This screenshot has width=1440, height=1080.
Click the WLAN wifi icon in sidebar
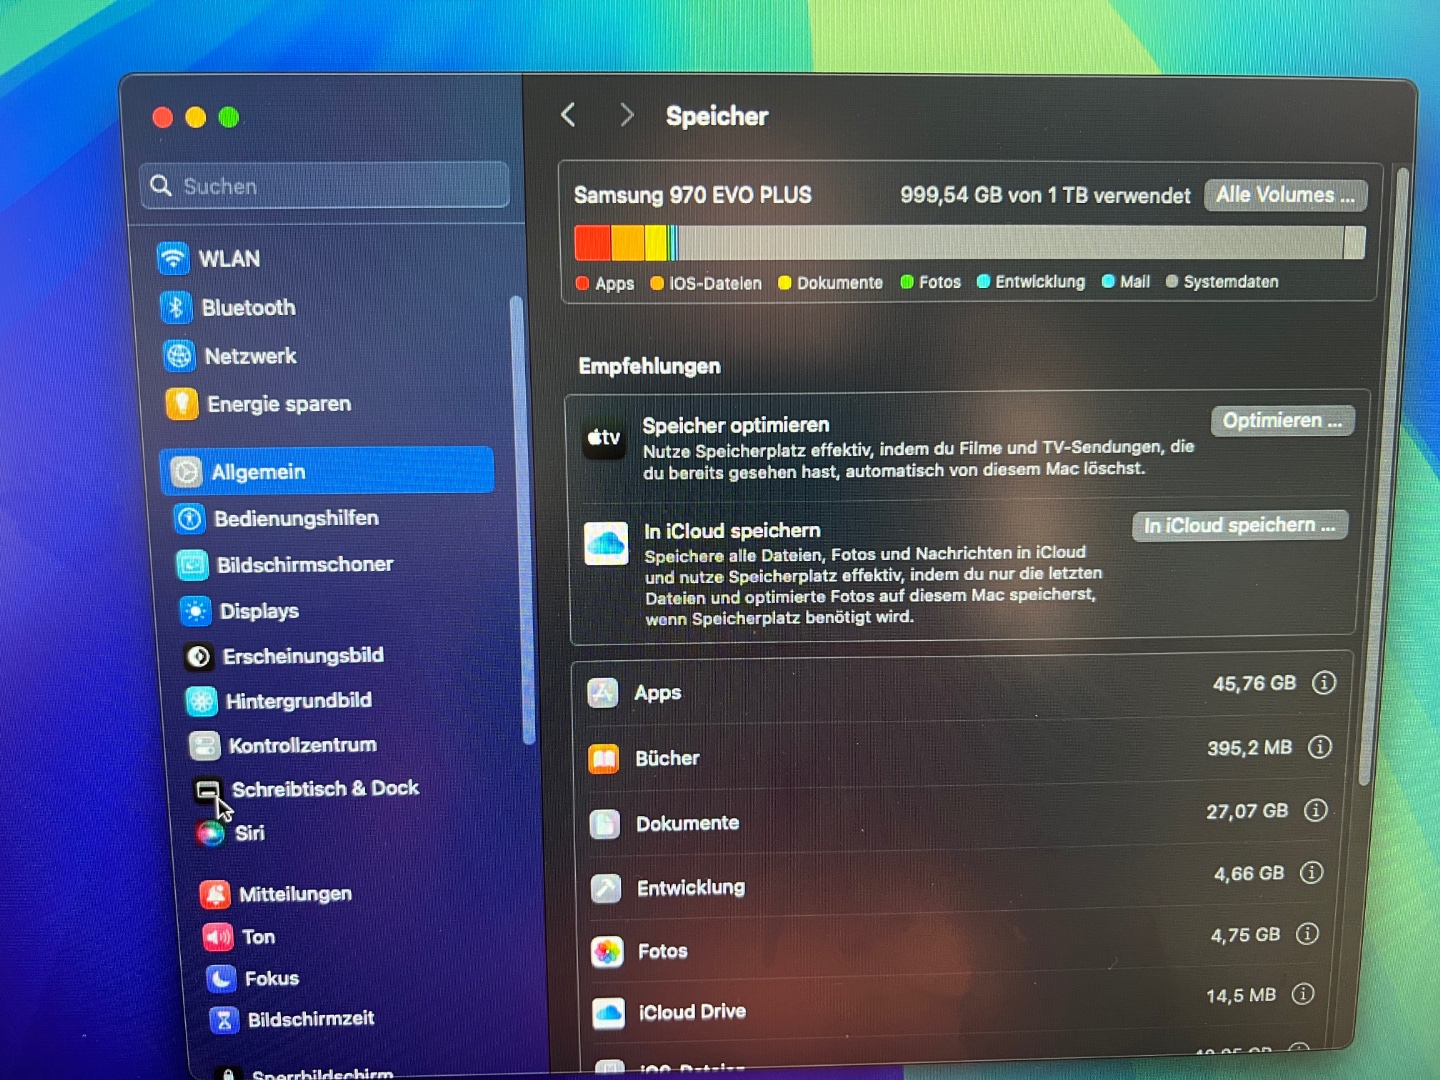point(173,258)
